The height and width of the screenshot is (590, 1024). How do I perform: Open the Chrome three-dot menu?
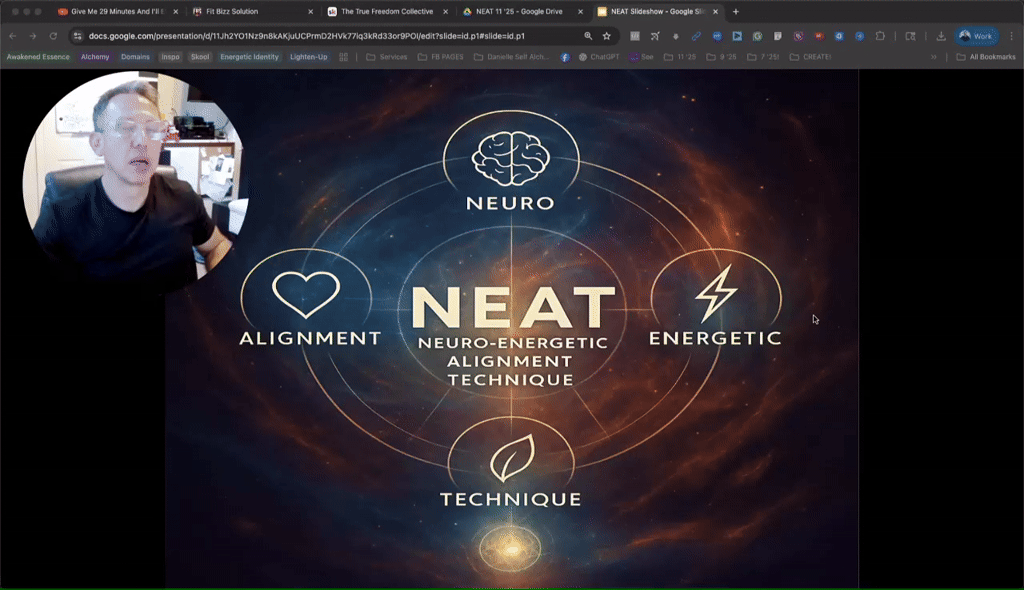click(1011, 36)
